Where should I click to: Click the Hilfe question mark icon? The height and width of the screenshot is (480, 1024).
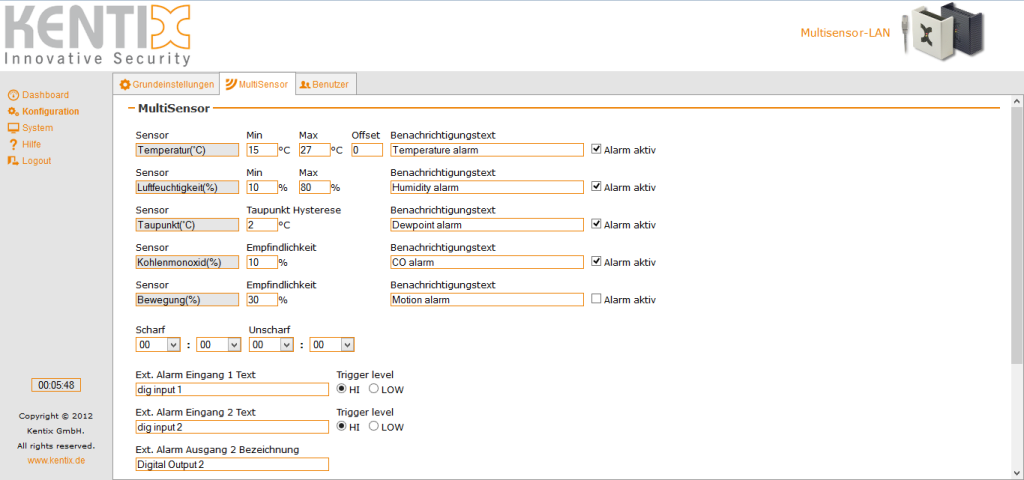point(13,144)
